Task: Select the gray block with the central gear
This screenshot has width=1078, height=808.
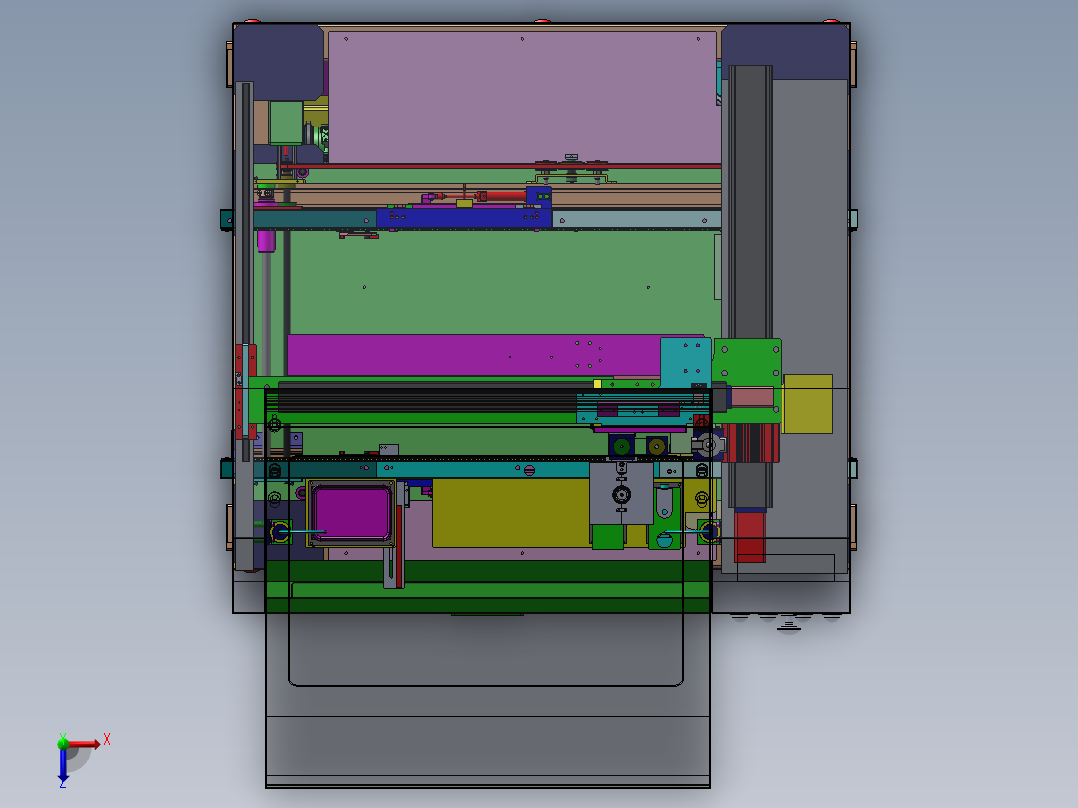Action: click(x=622, y=493)
